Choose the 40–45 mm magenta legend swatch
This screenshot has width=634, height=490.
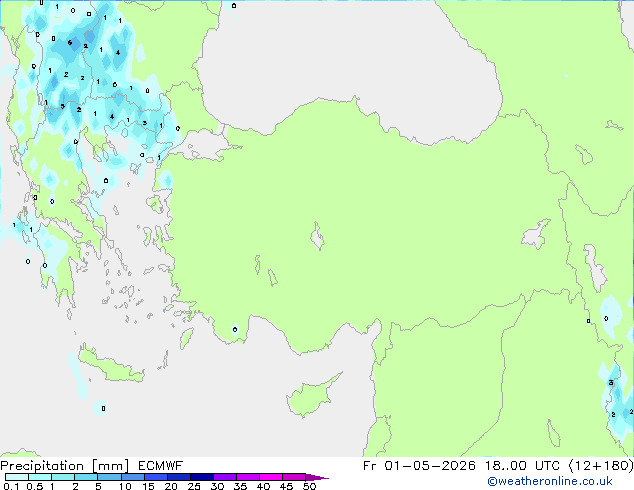(x=271, y=477)
